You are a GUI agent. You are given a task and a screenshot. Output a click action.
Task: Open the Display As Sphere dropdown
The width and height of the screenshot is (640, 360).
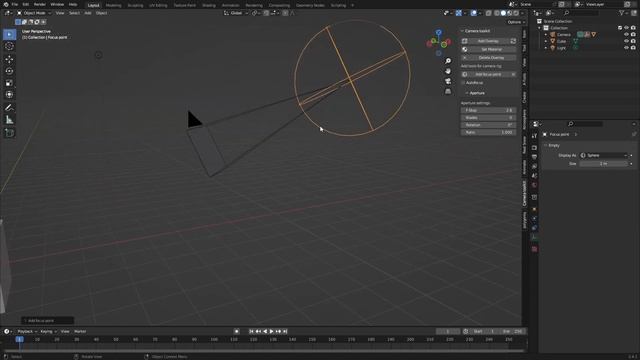(x=604, y=156)
